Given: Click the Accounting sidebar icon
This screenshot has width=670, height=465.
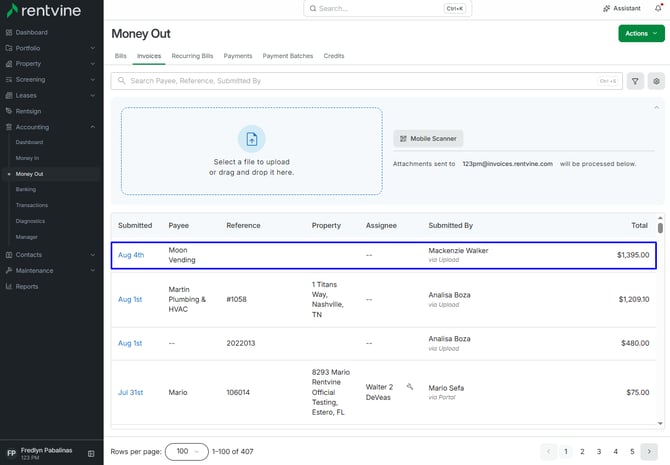Looking at the screenshot, I should (9, 127).
